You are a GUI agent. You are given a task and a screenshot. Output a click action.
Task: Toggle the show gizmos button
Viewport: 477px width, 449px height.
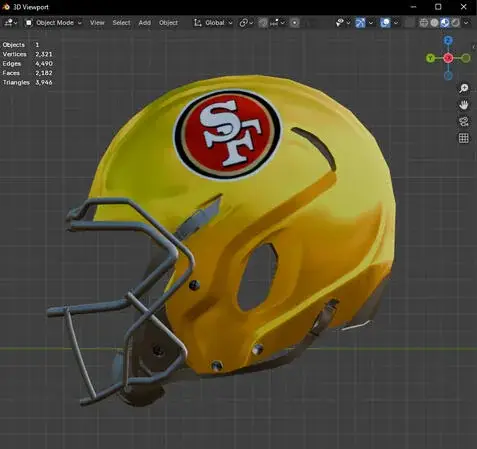pyautogui.click(x=360, y=23)
